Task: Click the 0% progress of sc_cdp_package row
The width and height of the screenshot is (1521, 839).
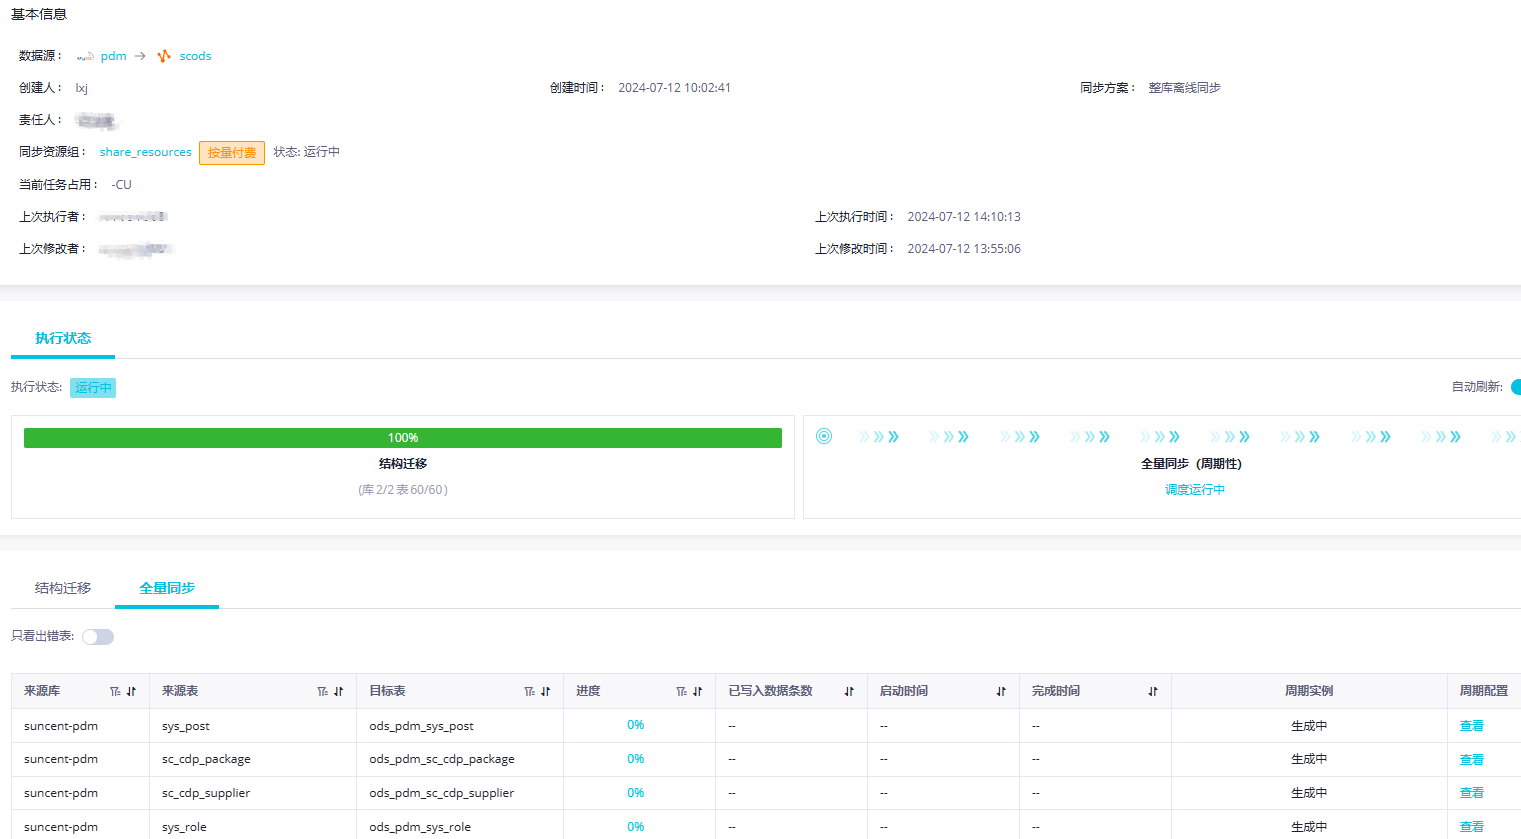Action: coord(636,759)
